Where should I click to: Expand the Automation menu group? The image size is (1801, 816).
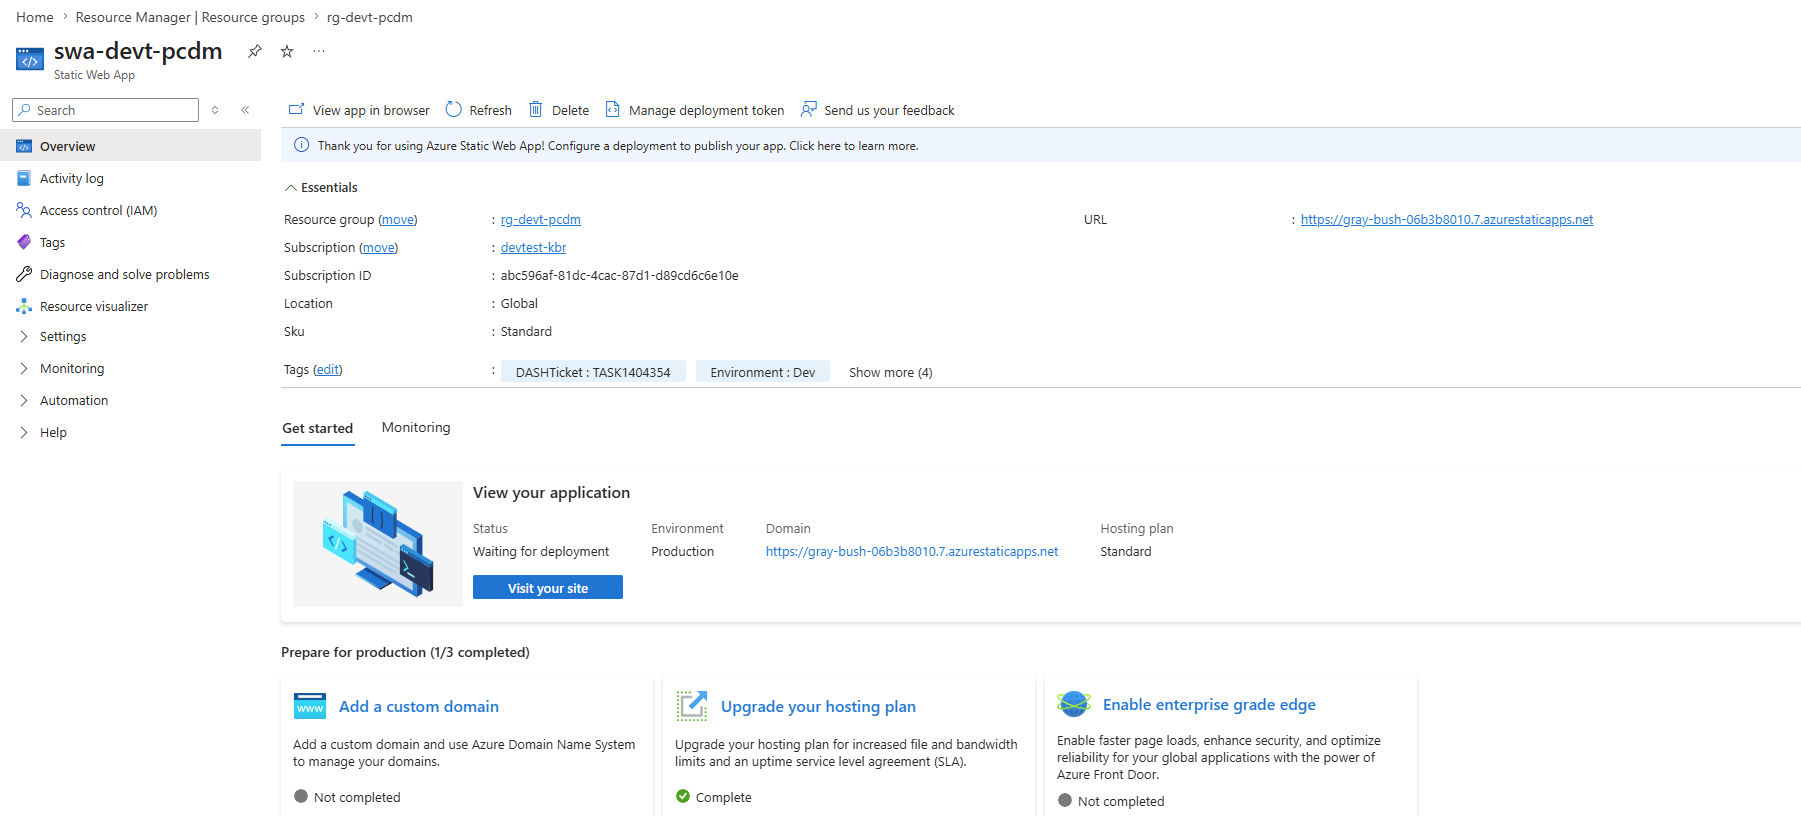coord(24,400)
